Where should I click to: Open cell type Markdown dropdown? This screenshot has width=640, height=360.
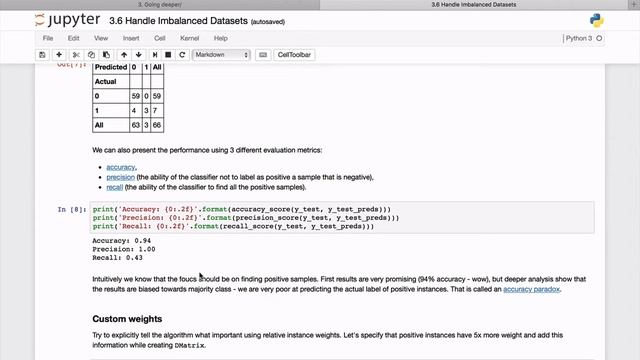pos(221,55)
